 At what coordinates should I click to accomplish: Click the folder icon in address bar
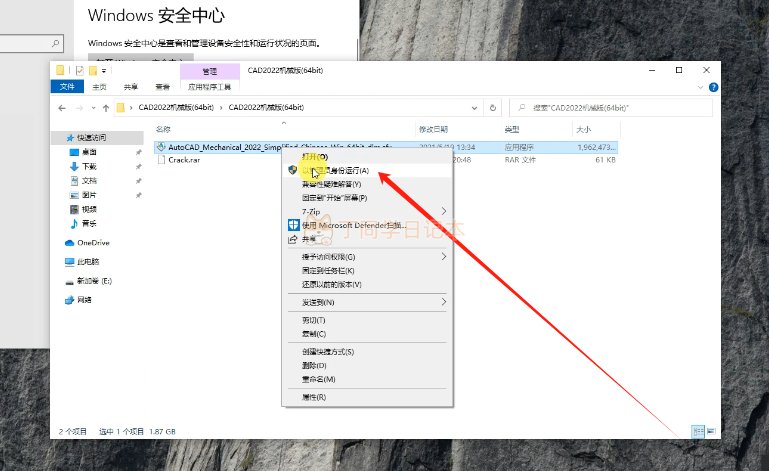(x=121, y=107)
